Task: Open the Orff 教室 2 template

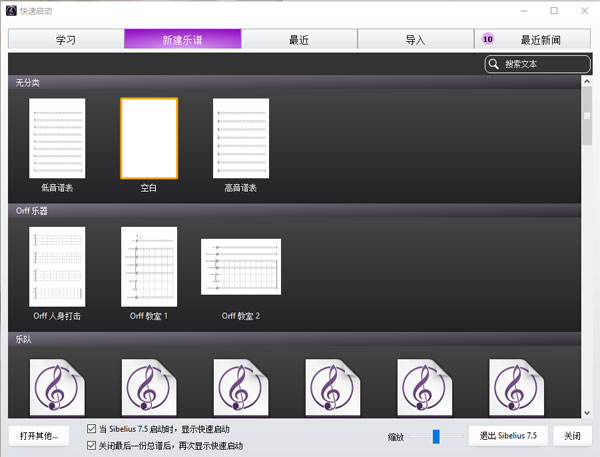Action: (x=241, y=266)
